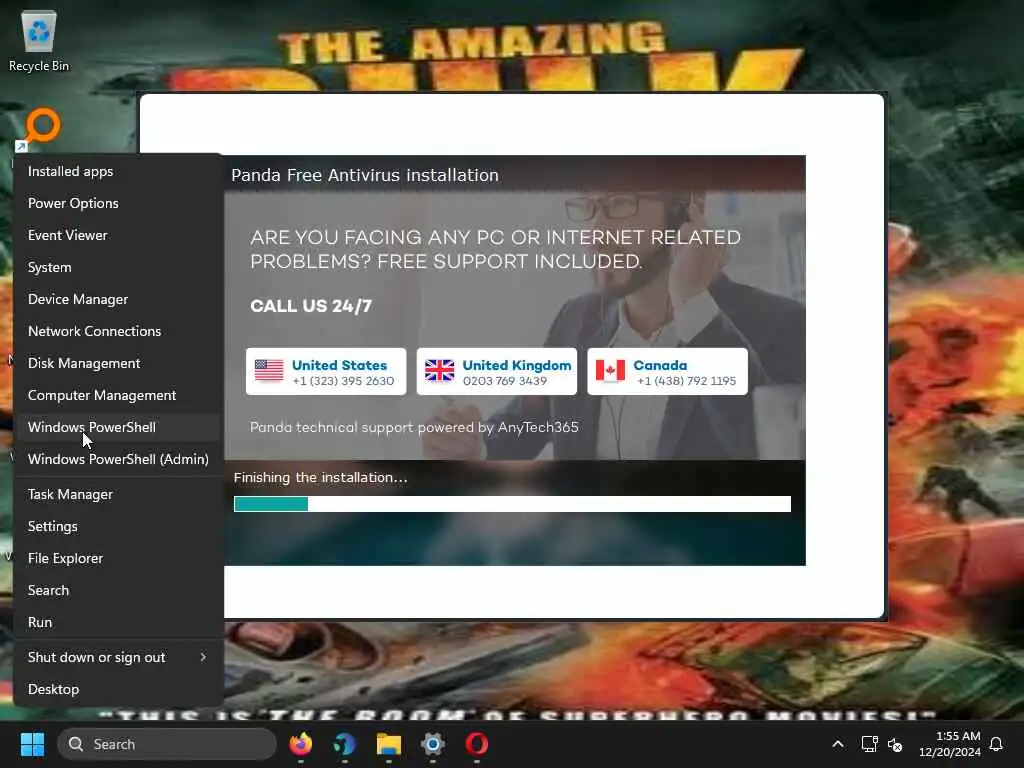This screenshot has height=768, width=1024.
Task: Select Network Connections menu entry
Action: (x=118, y=331)
